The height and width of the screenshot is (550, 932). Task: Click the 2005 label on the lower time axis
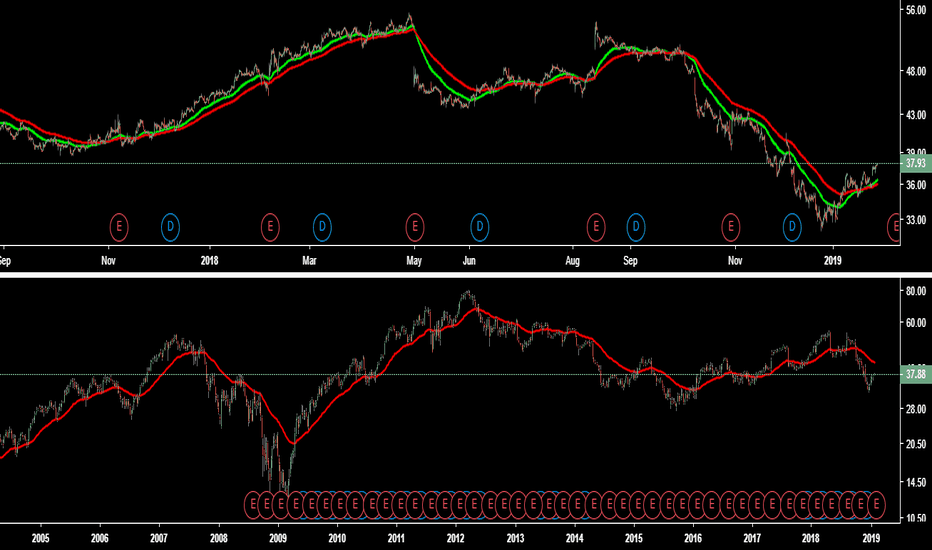40,538
